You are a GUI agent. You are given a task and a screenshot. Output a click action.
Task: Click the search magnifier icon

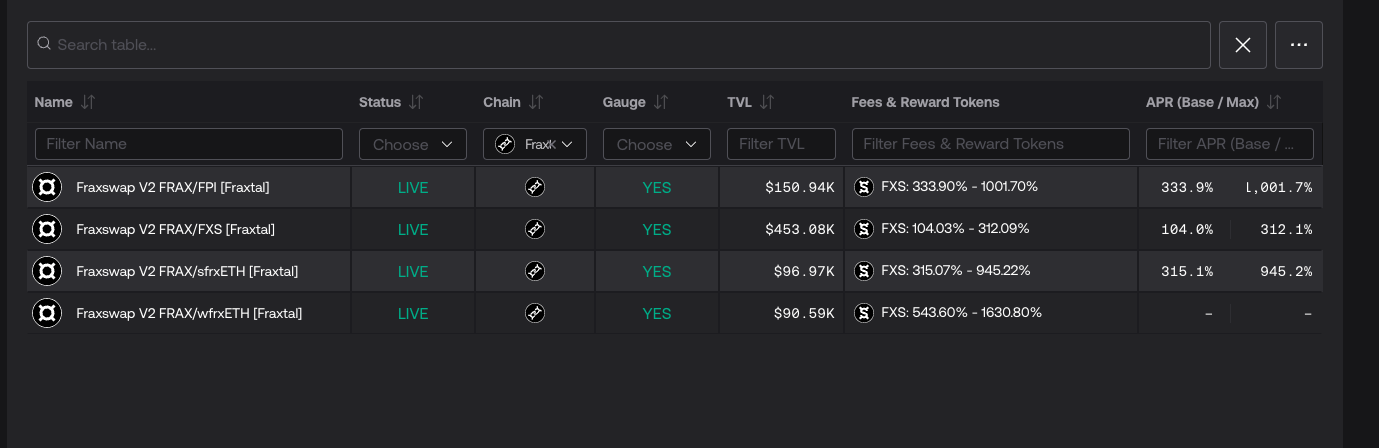tap(44, 44)
